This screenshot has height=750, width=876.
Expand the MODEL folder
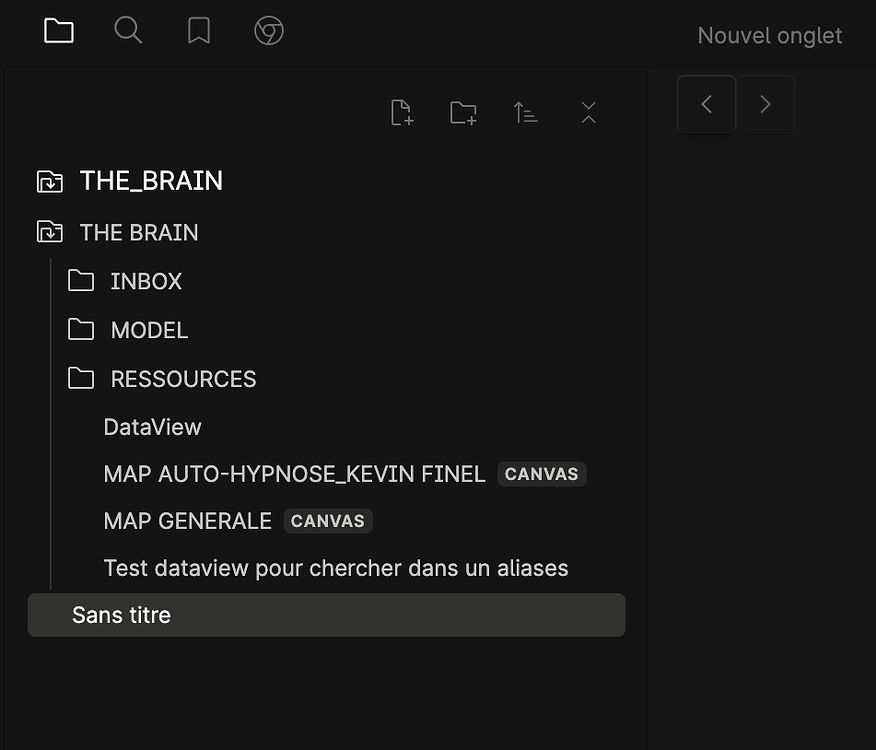pos(148,330)
